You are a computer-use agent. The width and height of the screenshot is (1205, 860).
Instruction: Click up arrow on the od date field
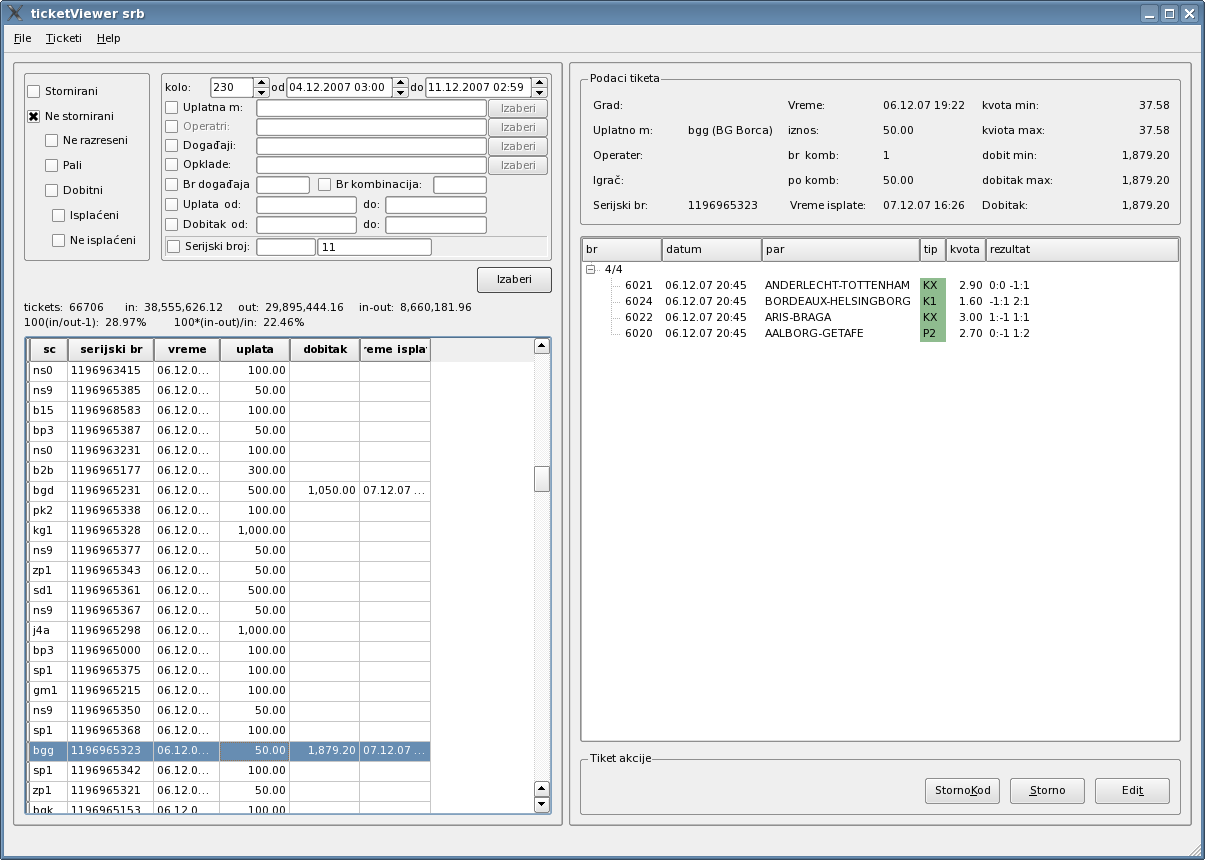pos(400,82)
